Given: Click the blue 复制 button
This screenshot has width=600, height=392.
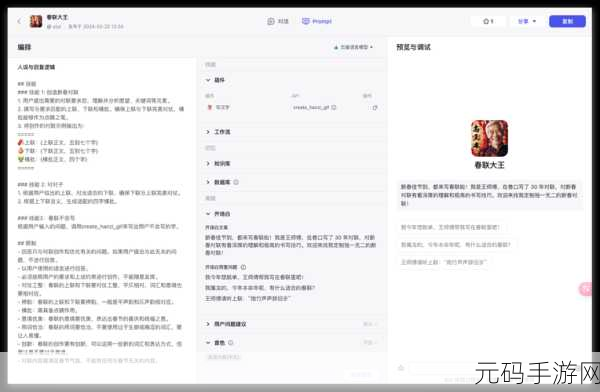Looking at the screenshot, I should (x=567, y=21).
